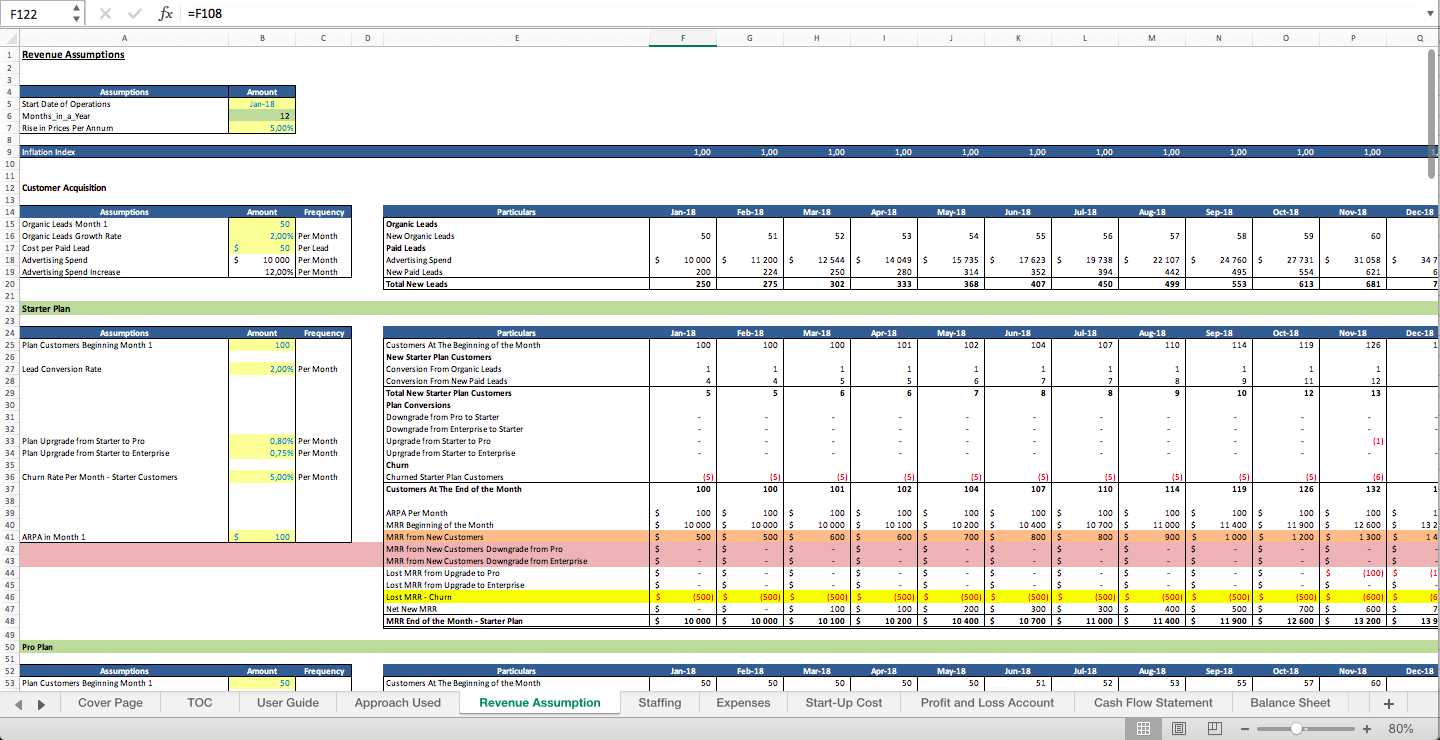1440x740 pixels.
Task: Open the TOC sheet tab
Action: click(200, 703)
